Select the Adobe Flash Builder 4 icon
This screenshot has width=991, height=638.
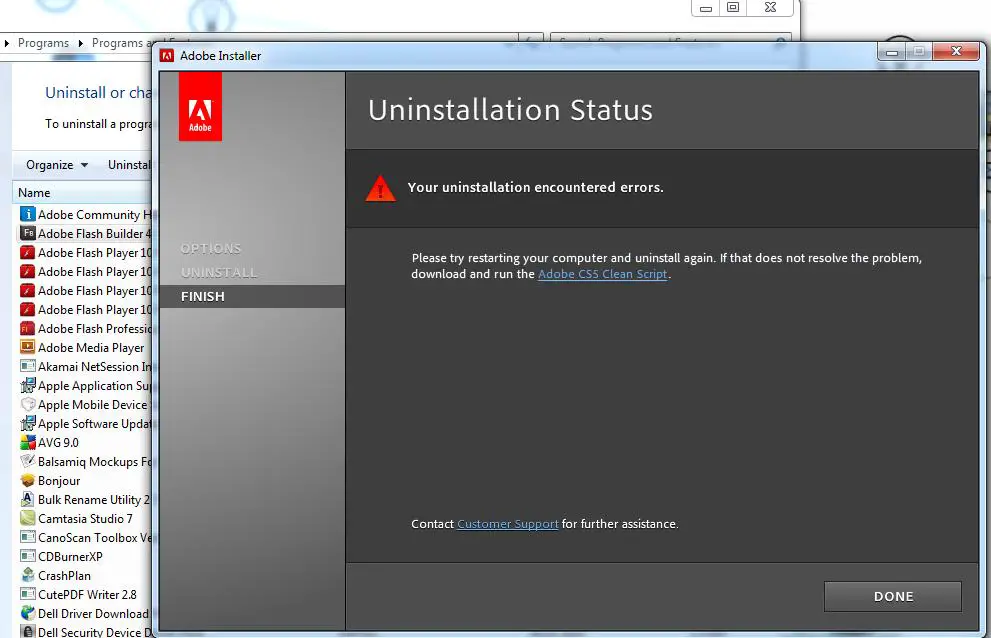(28, 234)
